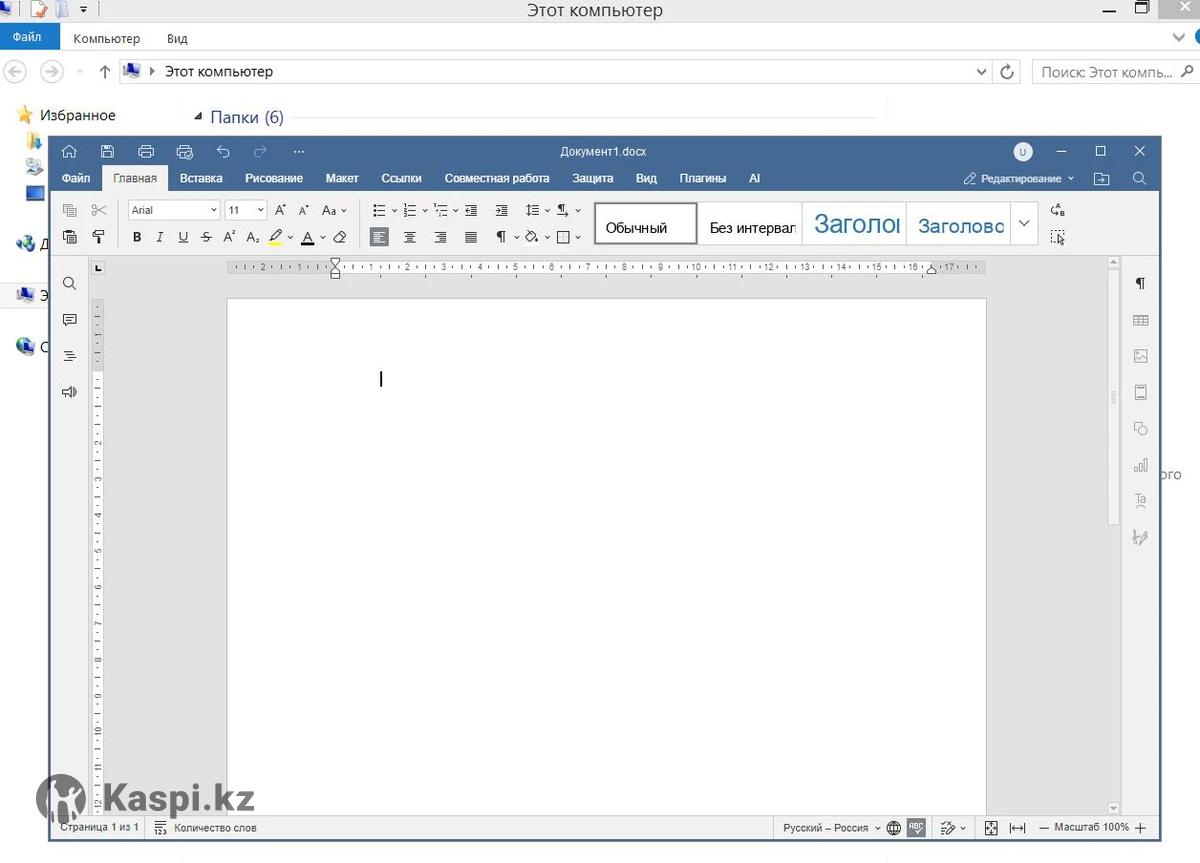
Task: Open the Макет tab
Action: (342, 178)
